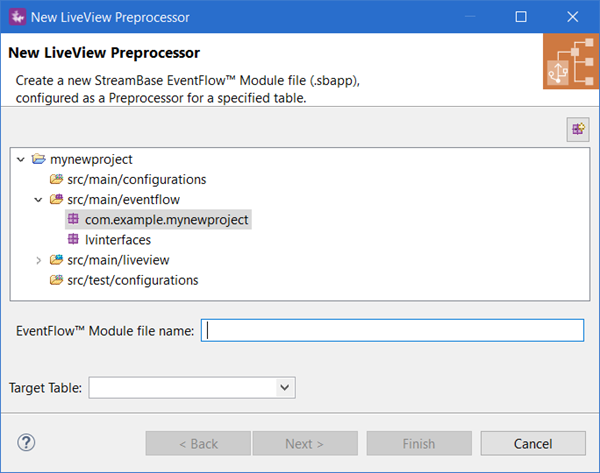Click the EventFlow Module file name field
Screen dimensions: 600x473
tap(392, 331)
